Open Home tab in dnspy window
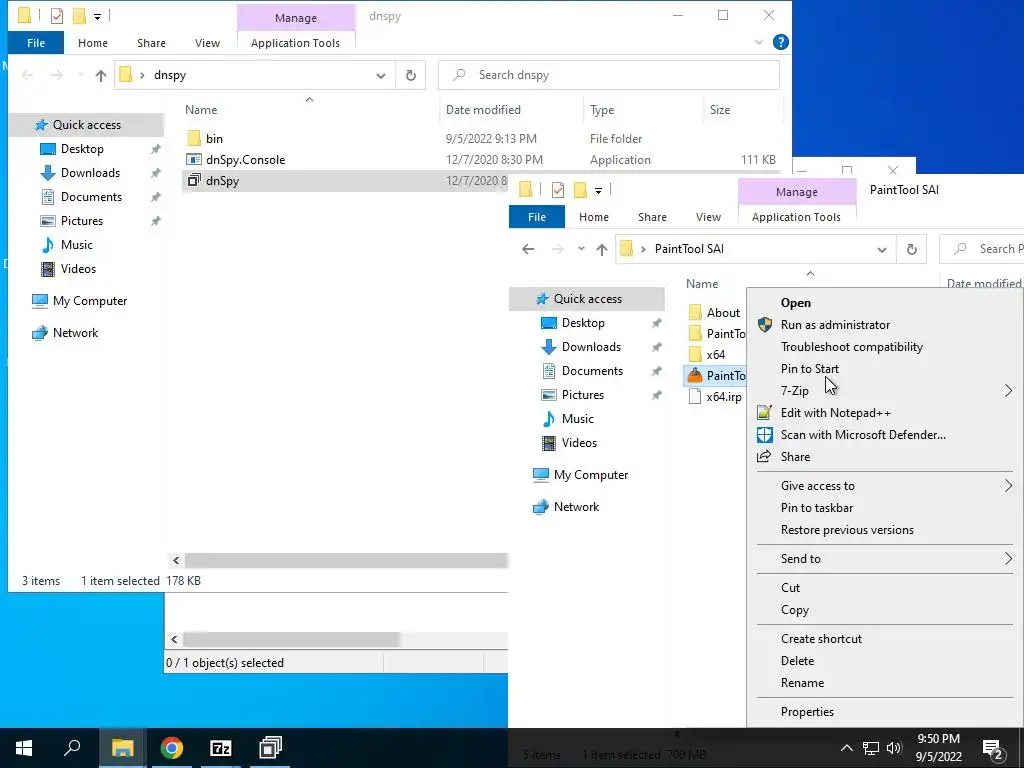This screenshot has width=1024, height=768. tap(93, 43)
